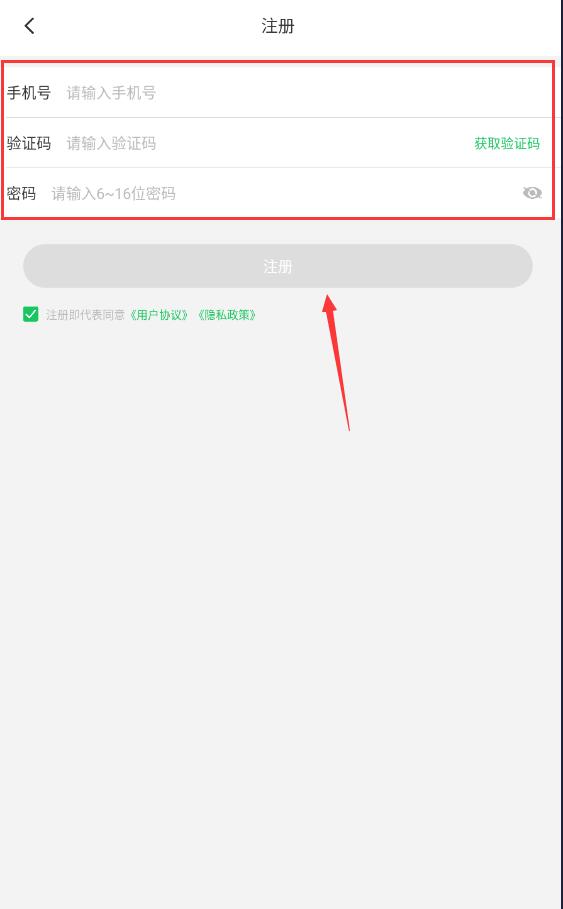
Task: Toggle password visibility eye icon
Action: click(532, 193)
